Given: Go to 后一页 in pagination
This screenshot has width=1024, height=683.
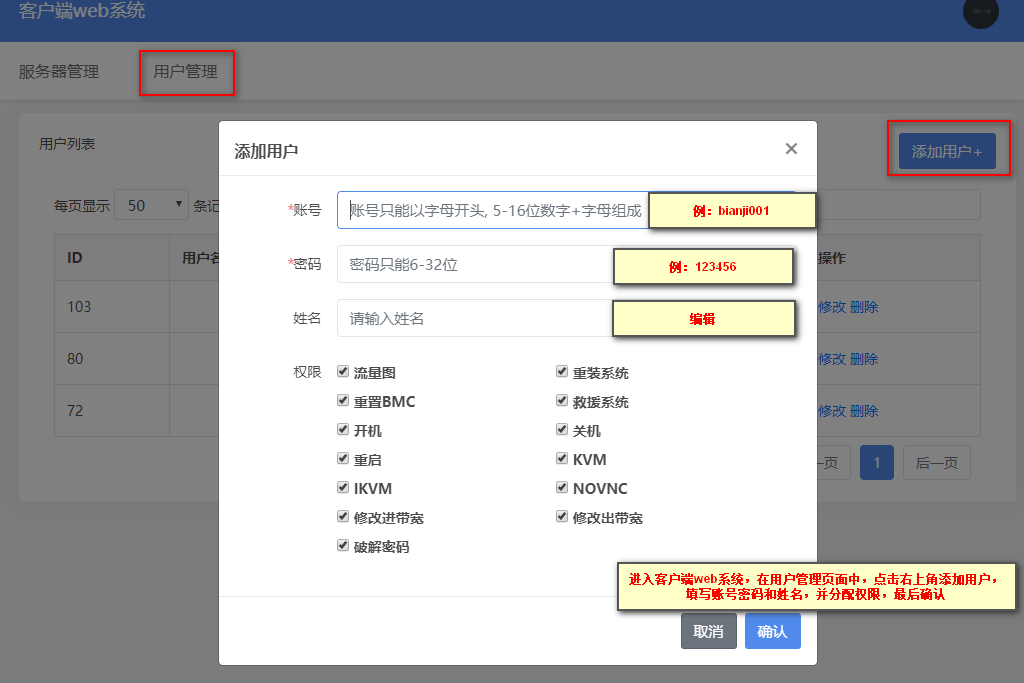Looking at the screenshot, I should (x=936, y=463).
